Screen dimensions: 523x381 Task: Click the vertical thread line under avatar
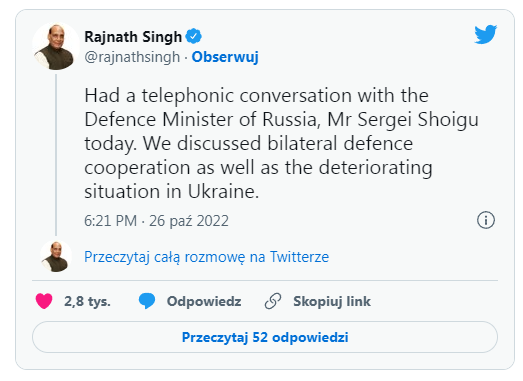(x=56, y=155)
